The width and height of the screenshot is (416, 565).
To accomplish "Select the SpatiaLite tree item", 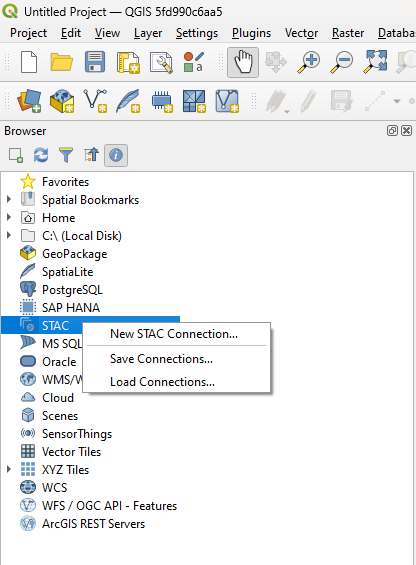I will point(67,272).
